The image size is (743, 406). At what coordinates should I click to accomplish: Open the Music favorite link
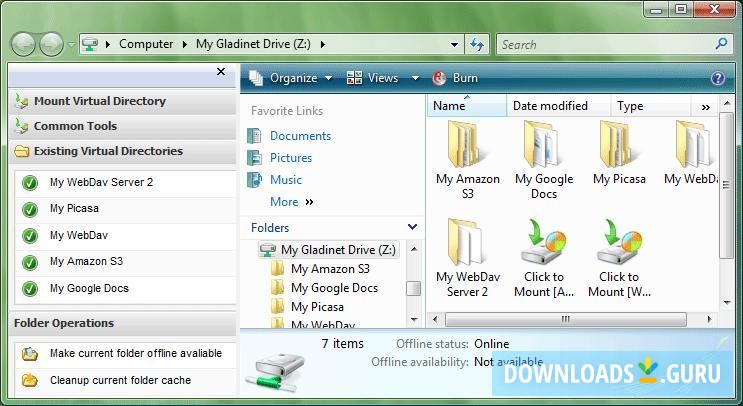pos(286,180)
